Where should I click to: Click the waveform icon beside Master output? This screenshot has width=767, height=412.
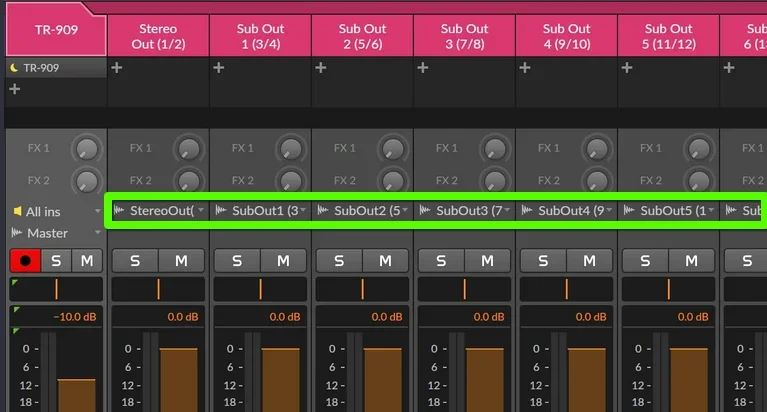tap(17, 233)
